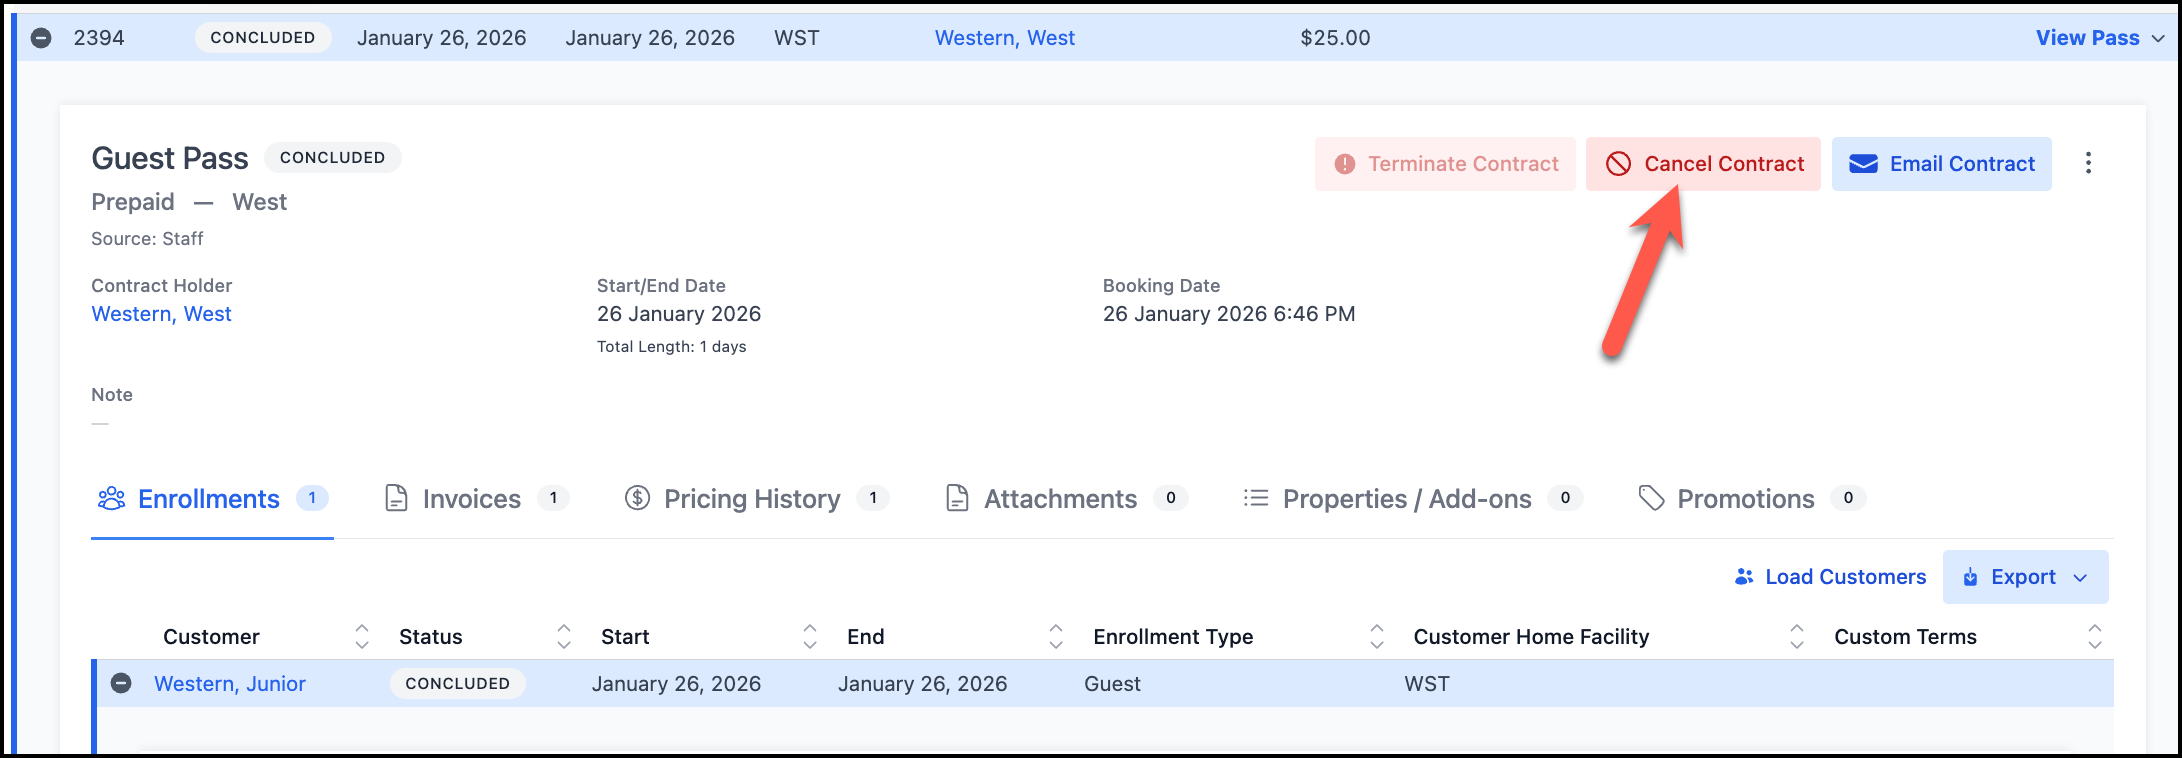Click the Load Customers link

click(1830, 577)
